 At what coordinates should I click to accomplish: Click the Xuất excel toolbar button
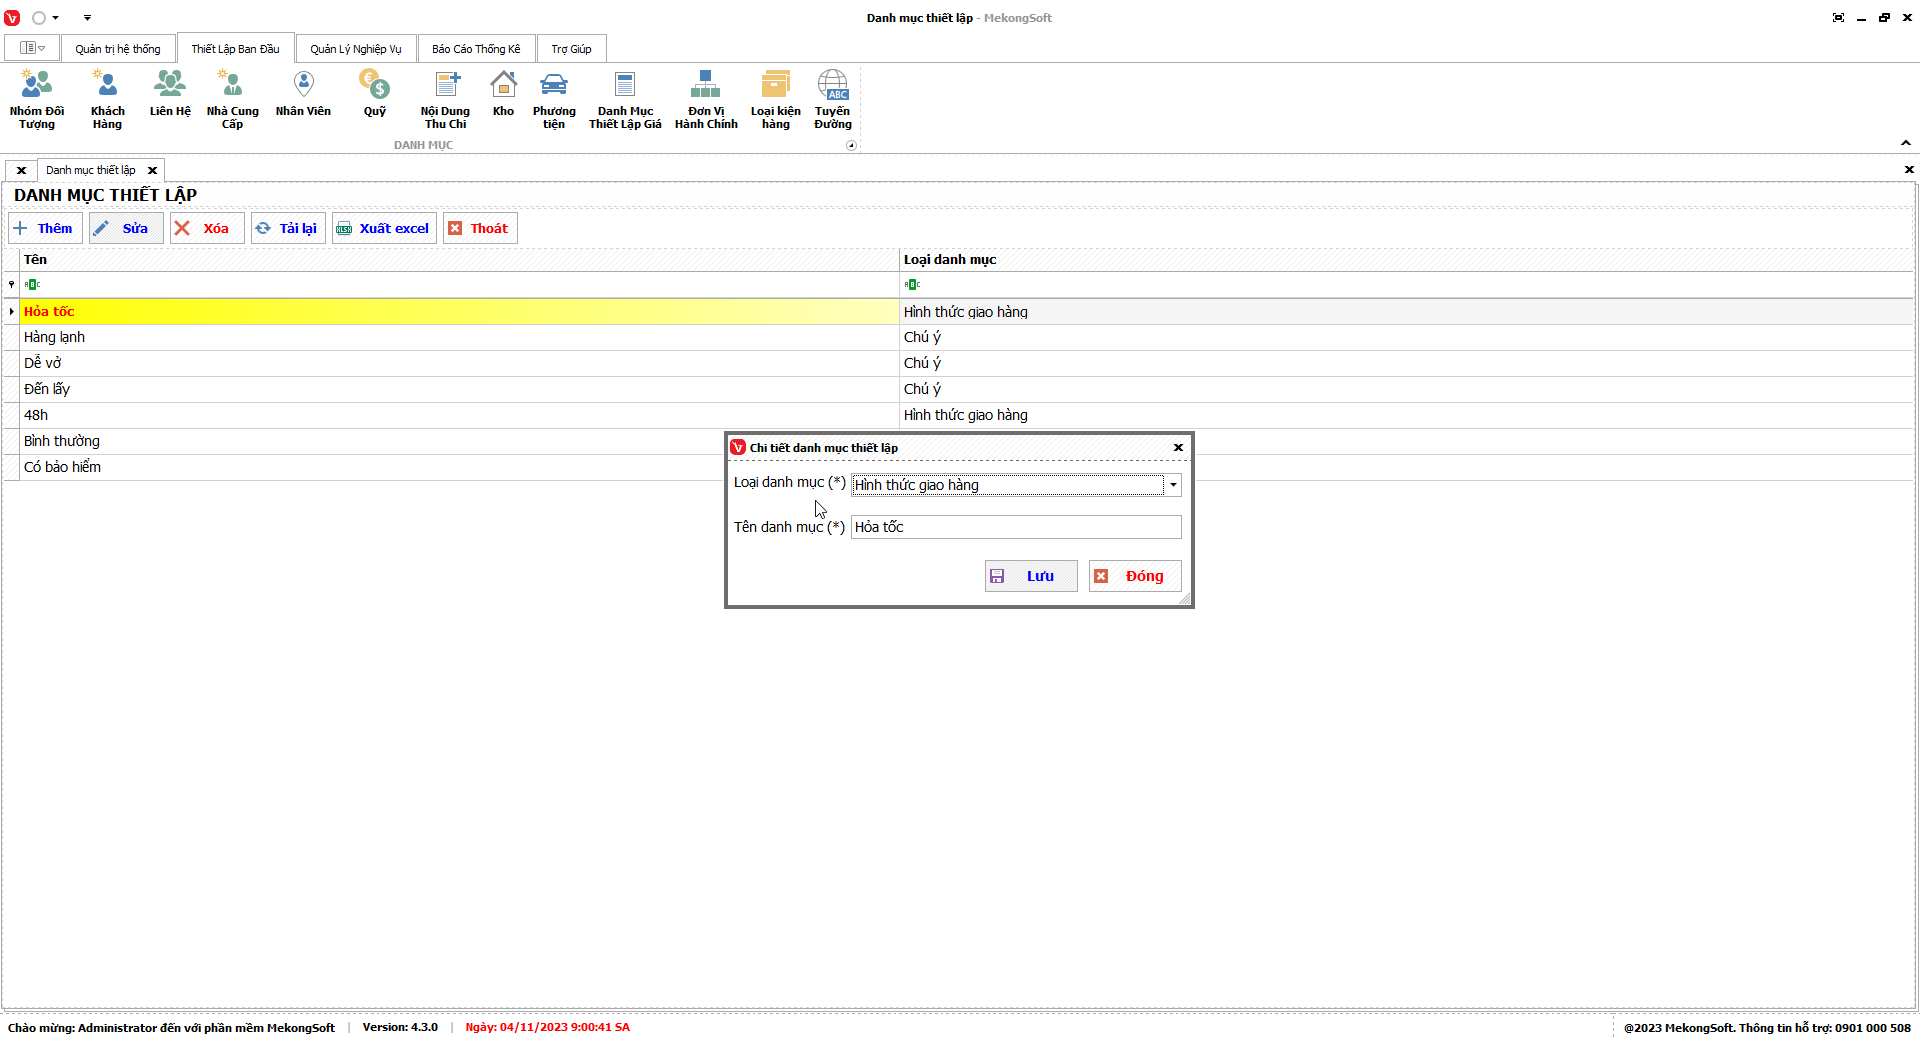[384, 228]
